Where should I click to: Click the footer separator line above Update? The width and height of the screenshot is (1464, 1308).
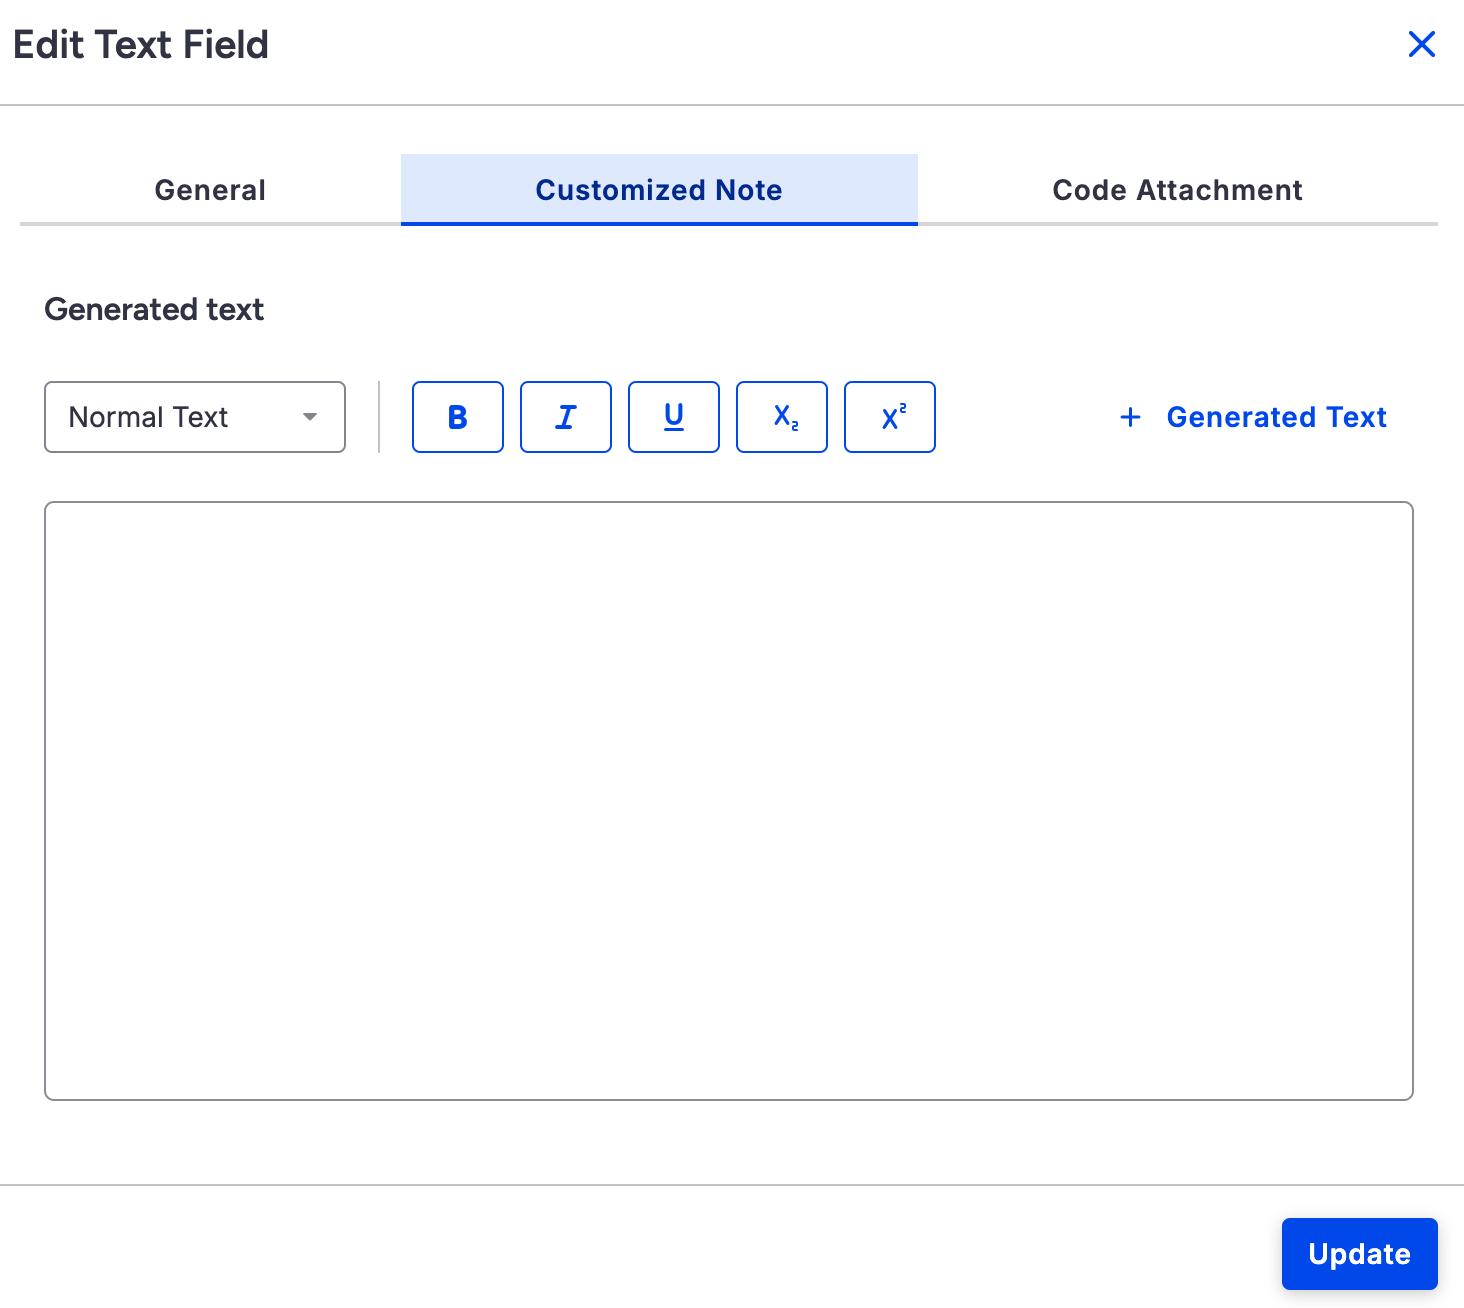[x=732, y=1185]
